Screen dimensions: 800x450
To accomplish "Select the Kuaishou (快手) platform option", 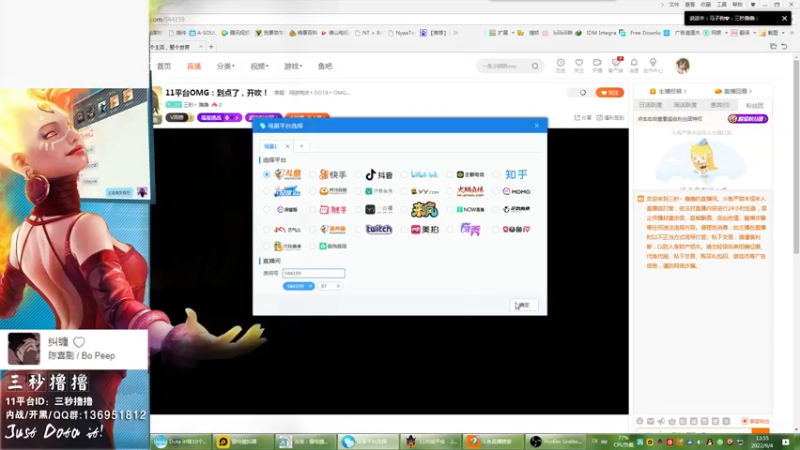I will point(312,174).
